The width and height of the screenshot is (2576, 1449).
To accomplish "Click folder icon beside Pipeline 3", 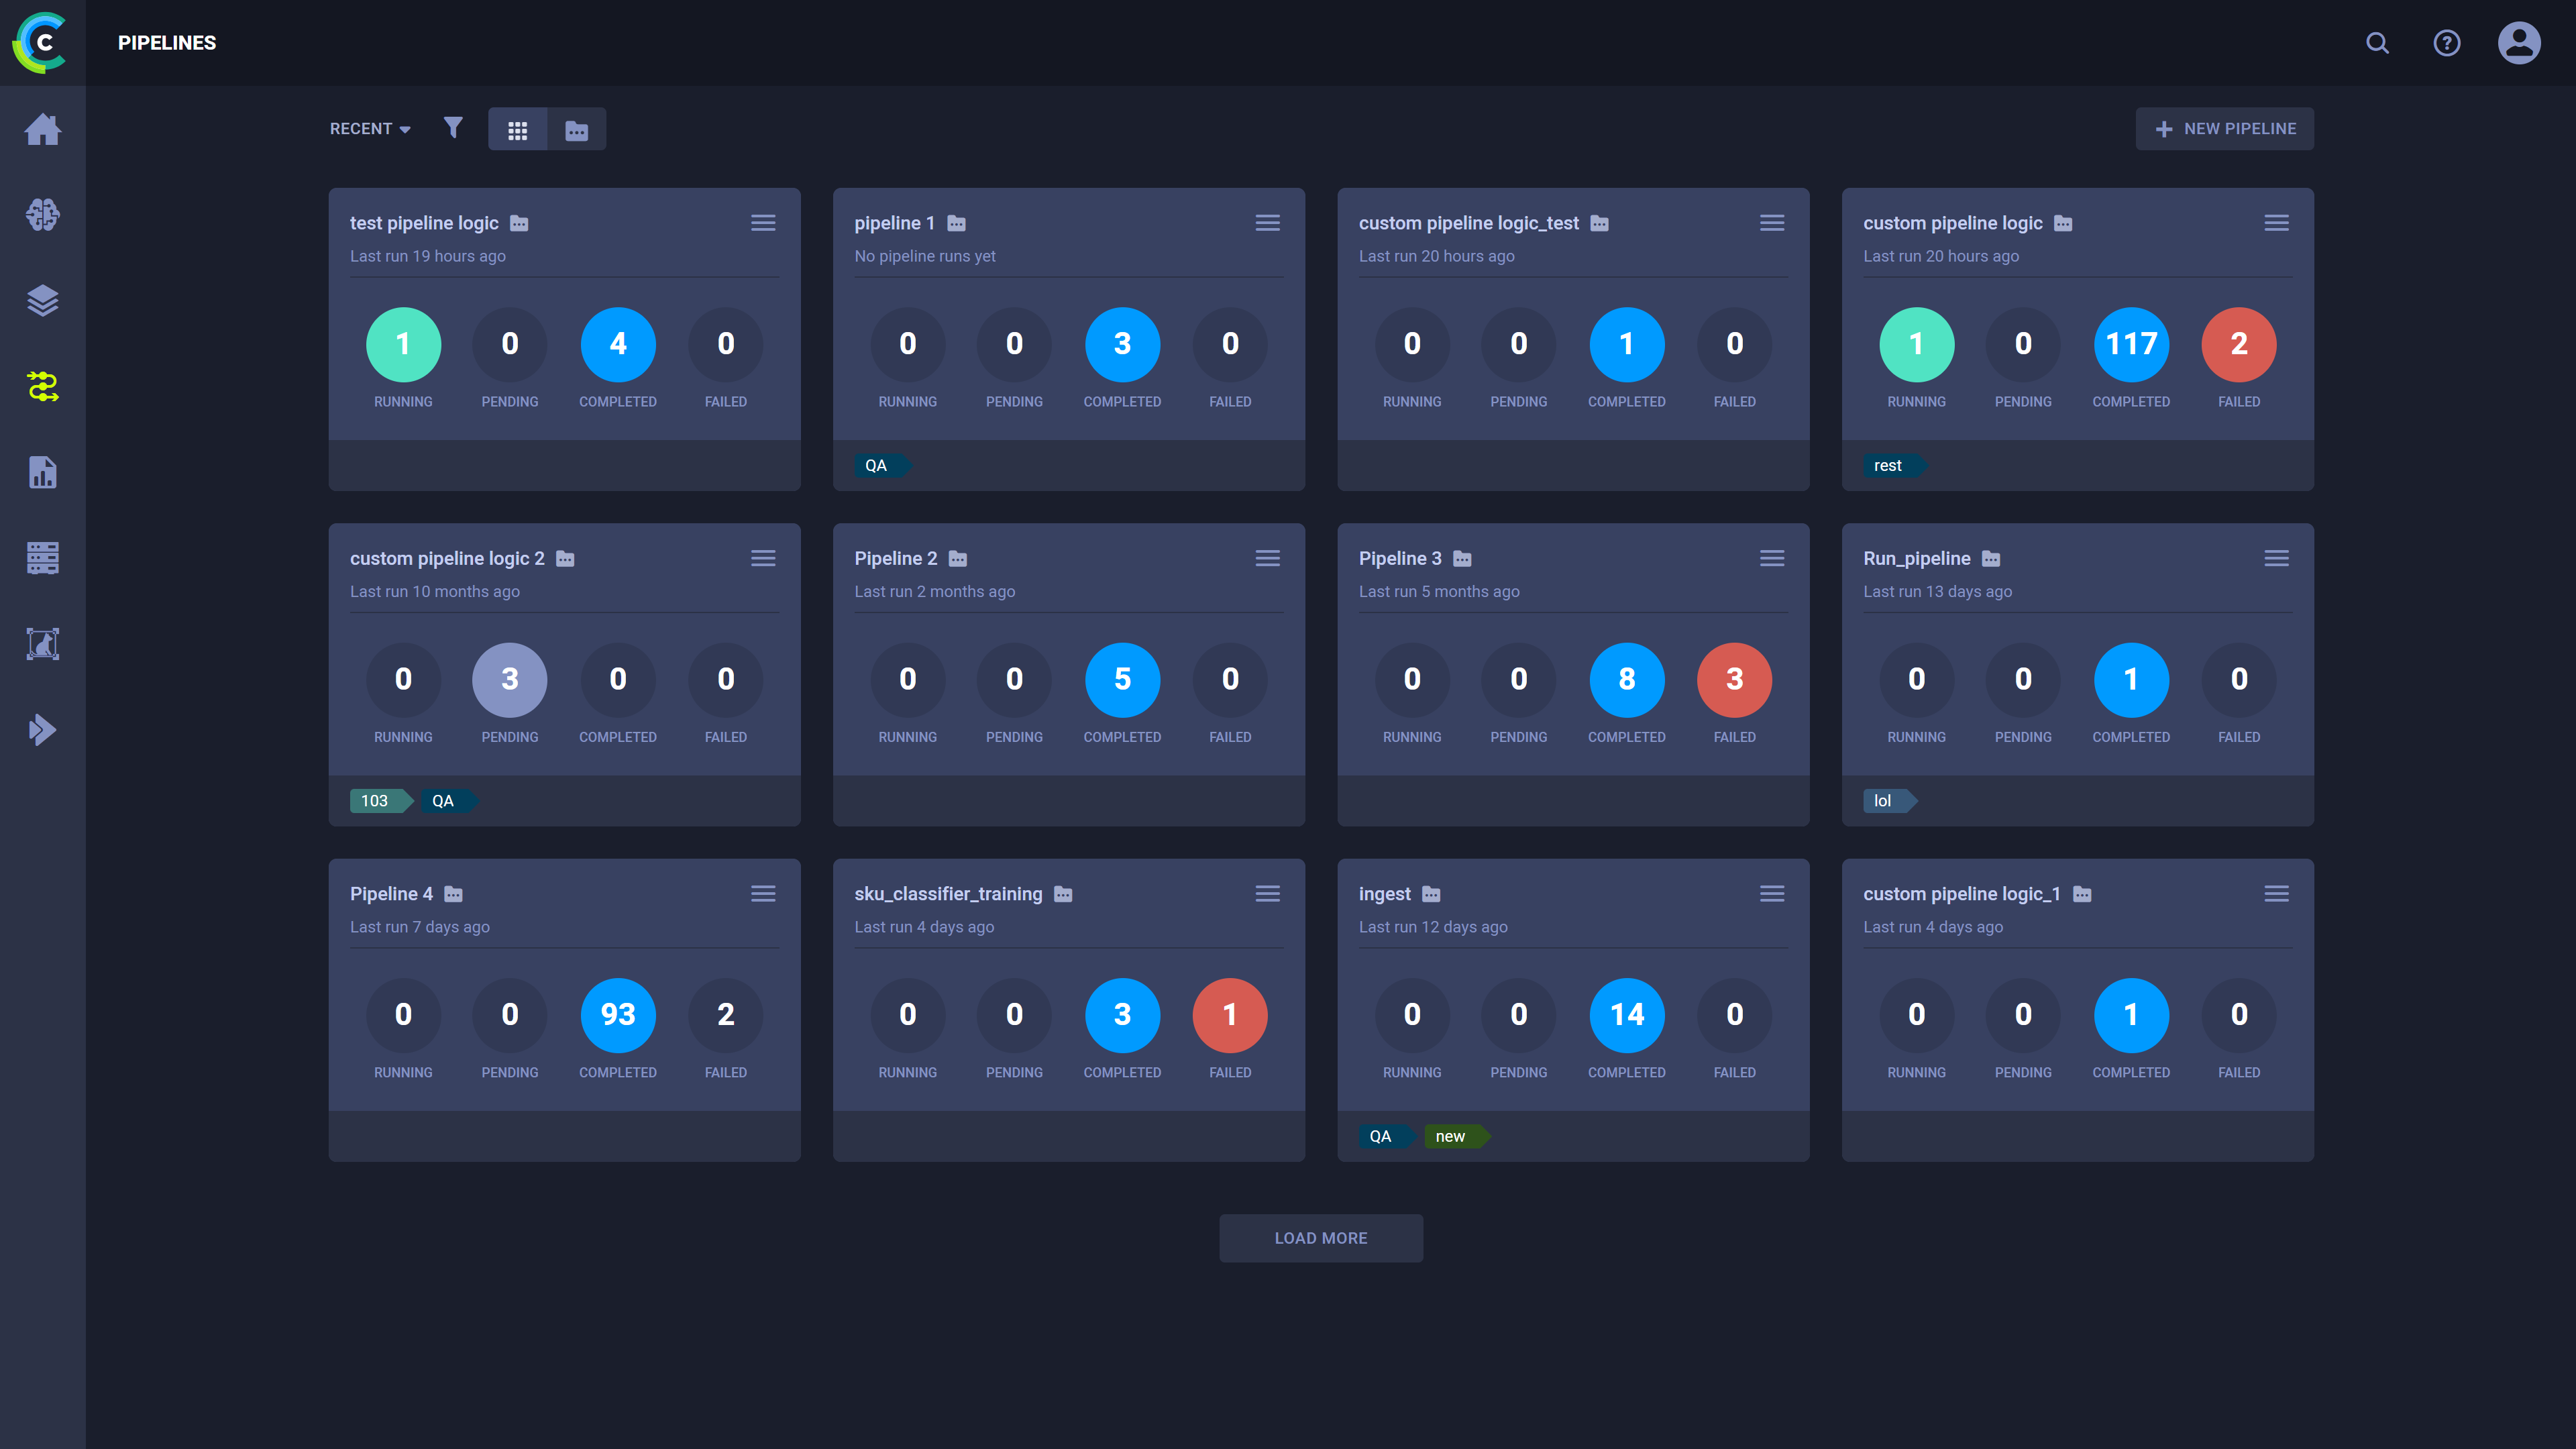I will click(x=1462, y=558).
